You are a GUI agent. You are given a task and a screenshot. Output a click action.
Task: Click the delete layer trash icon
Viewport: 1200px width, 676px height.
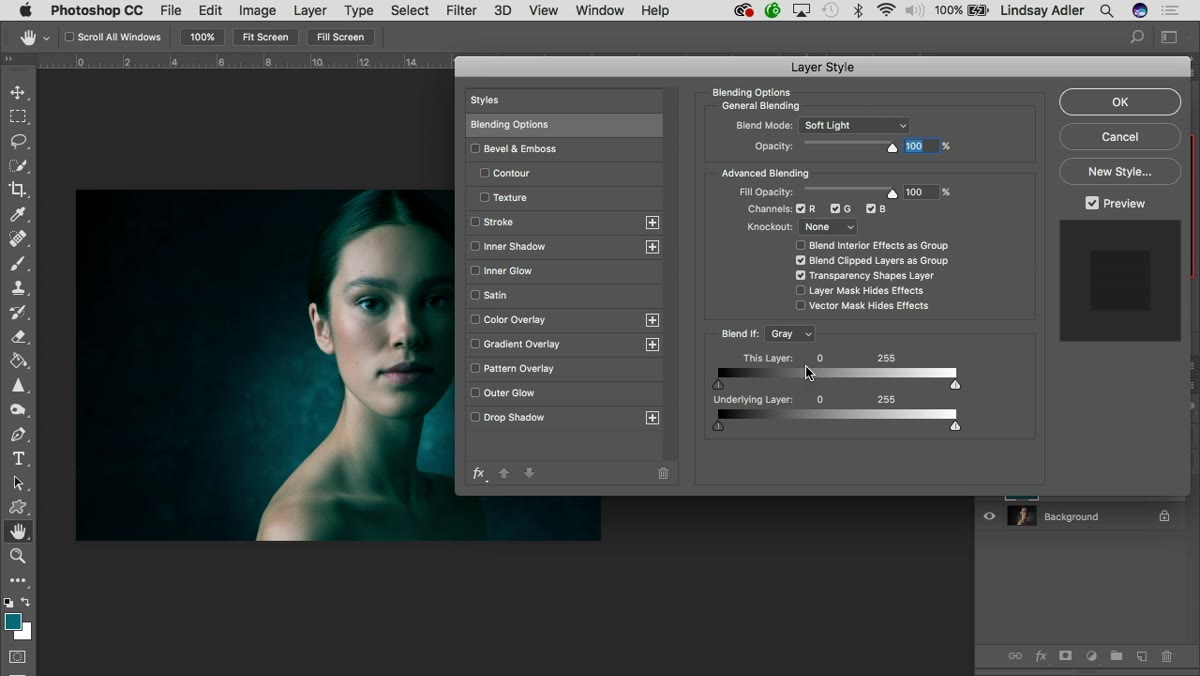[1167, 656]
